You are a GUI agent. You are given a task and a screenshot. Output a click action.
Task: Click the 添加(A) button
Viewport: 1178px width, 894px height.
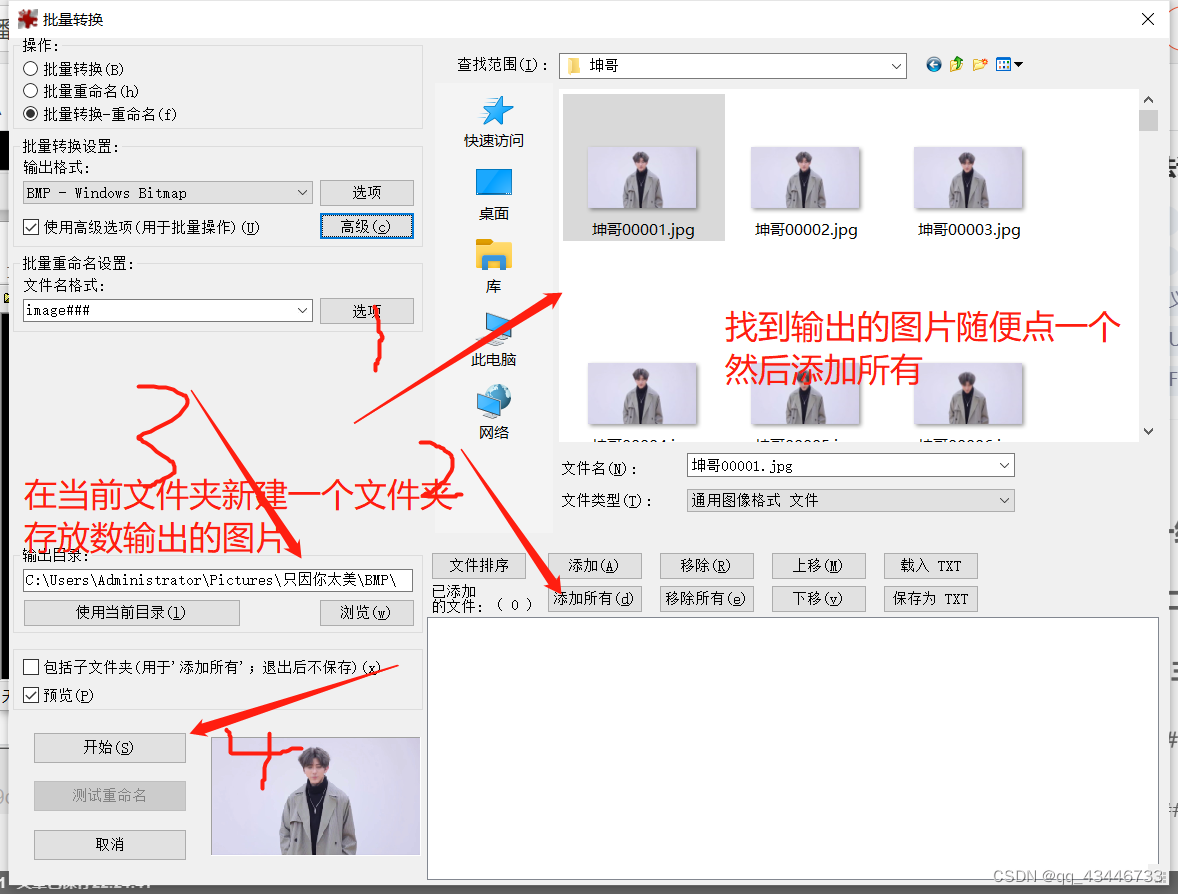[594, 566]
